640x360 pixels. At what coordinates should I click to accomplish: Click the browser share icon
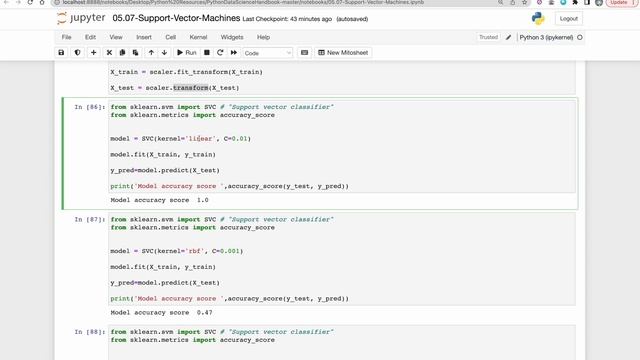(512, 2)
